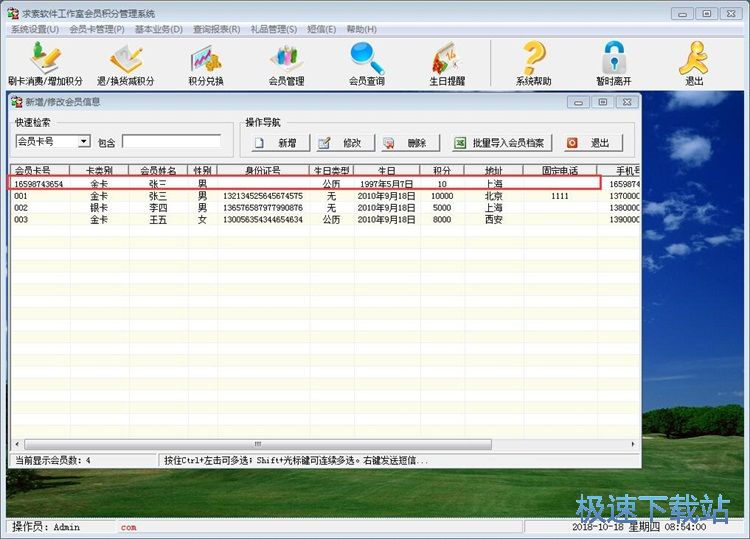Open the 退/换货减积分 toolbar icon
Screen dimensions: 750x539
click(126, 64)
